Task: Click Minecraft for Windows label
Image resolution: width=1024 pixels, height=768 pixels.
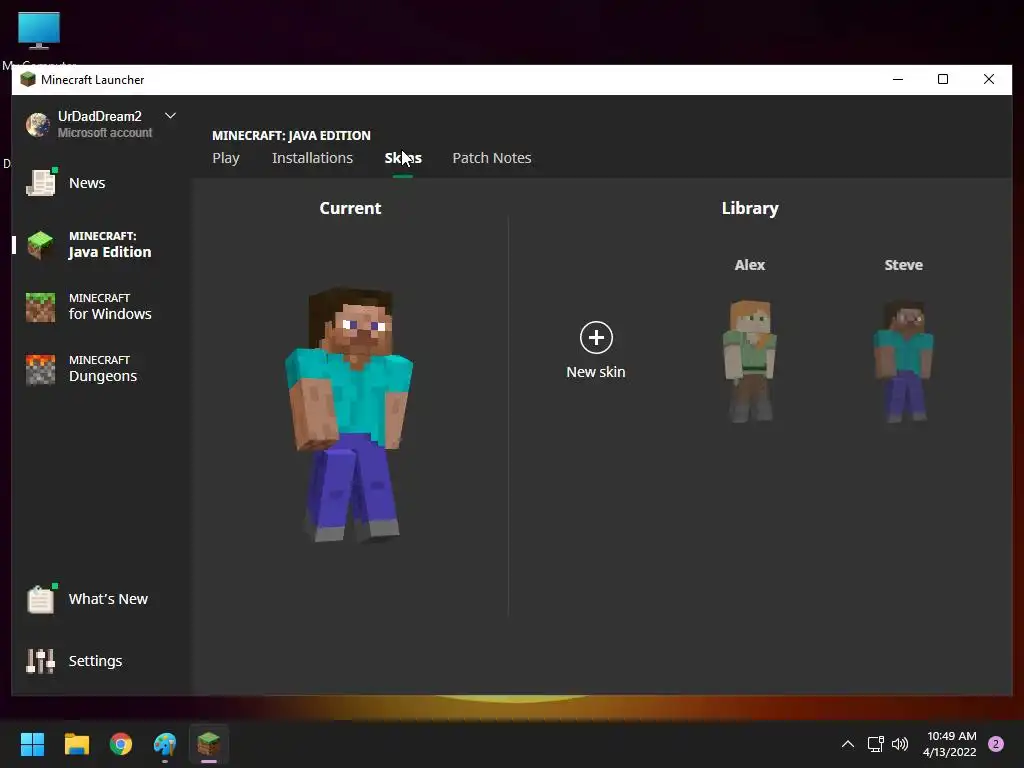Action: (110, 307)
